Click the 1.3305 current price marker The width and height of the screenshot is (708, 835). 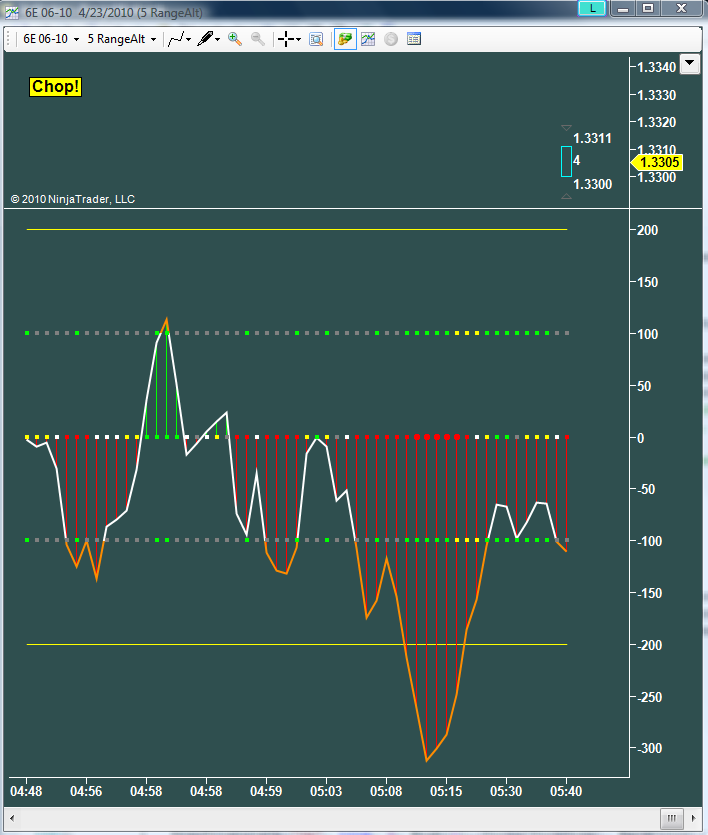click(656, 162)
